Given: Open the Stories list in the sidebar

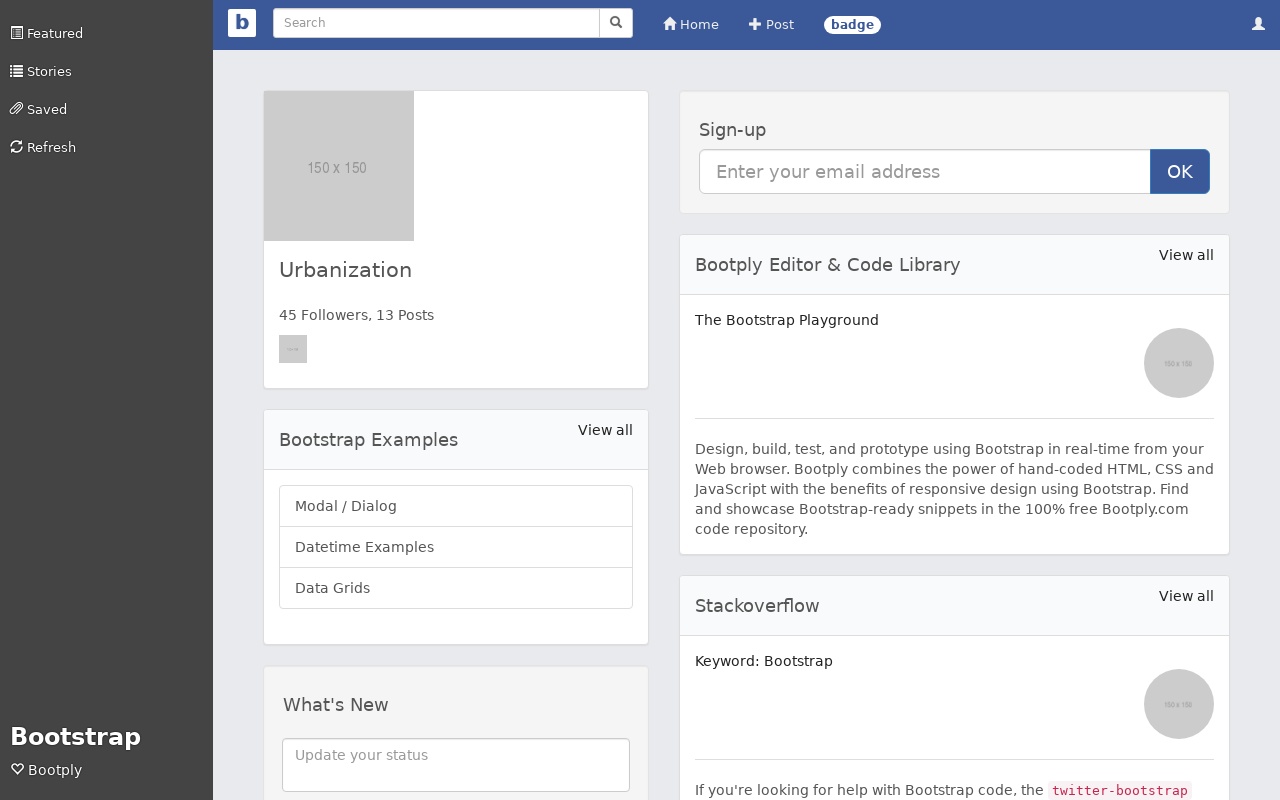Looking at the screenshot, I should click(41, 71).
